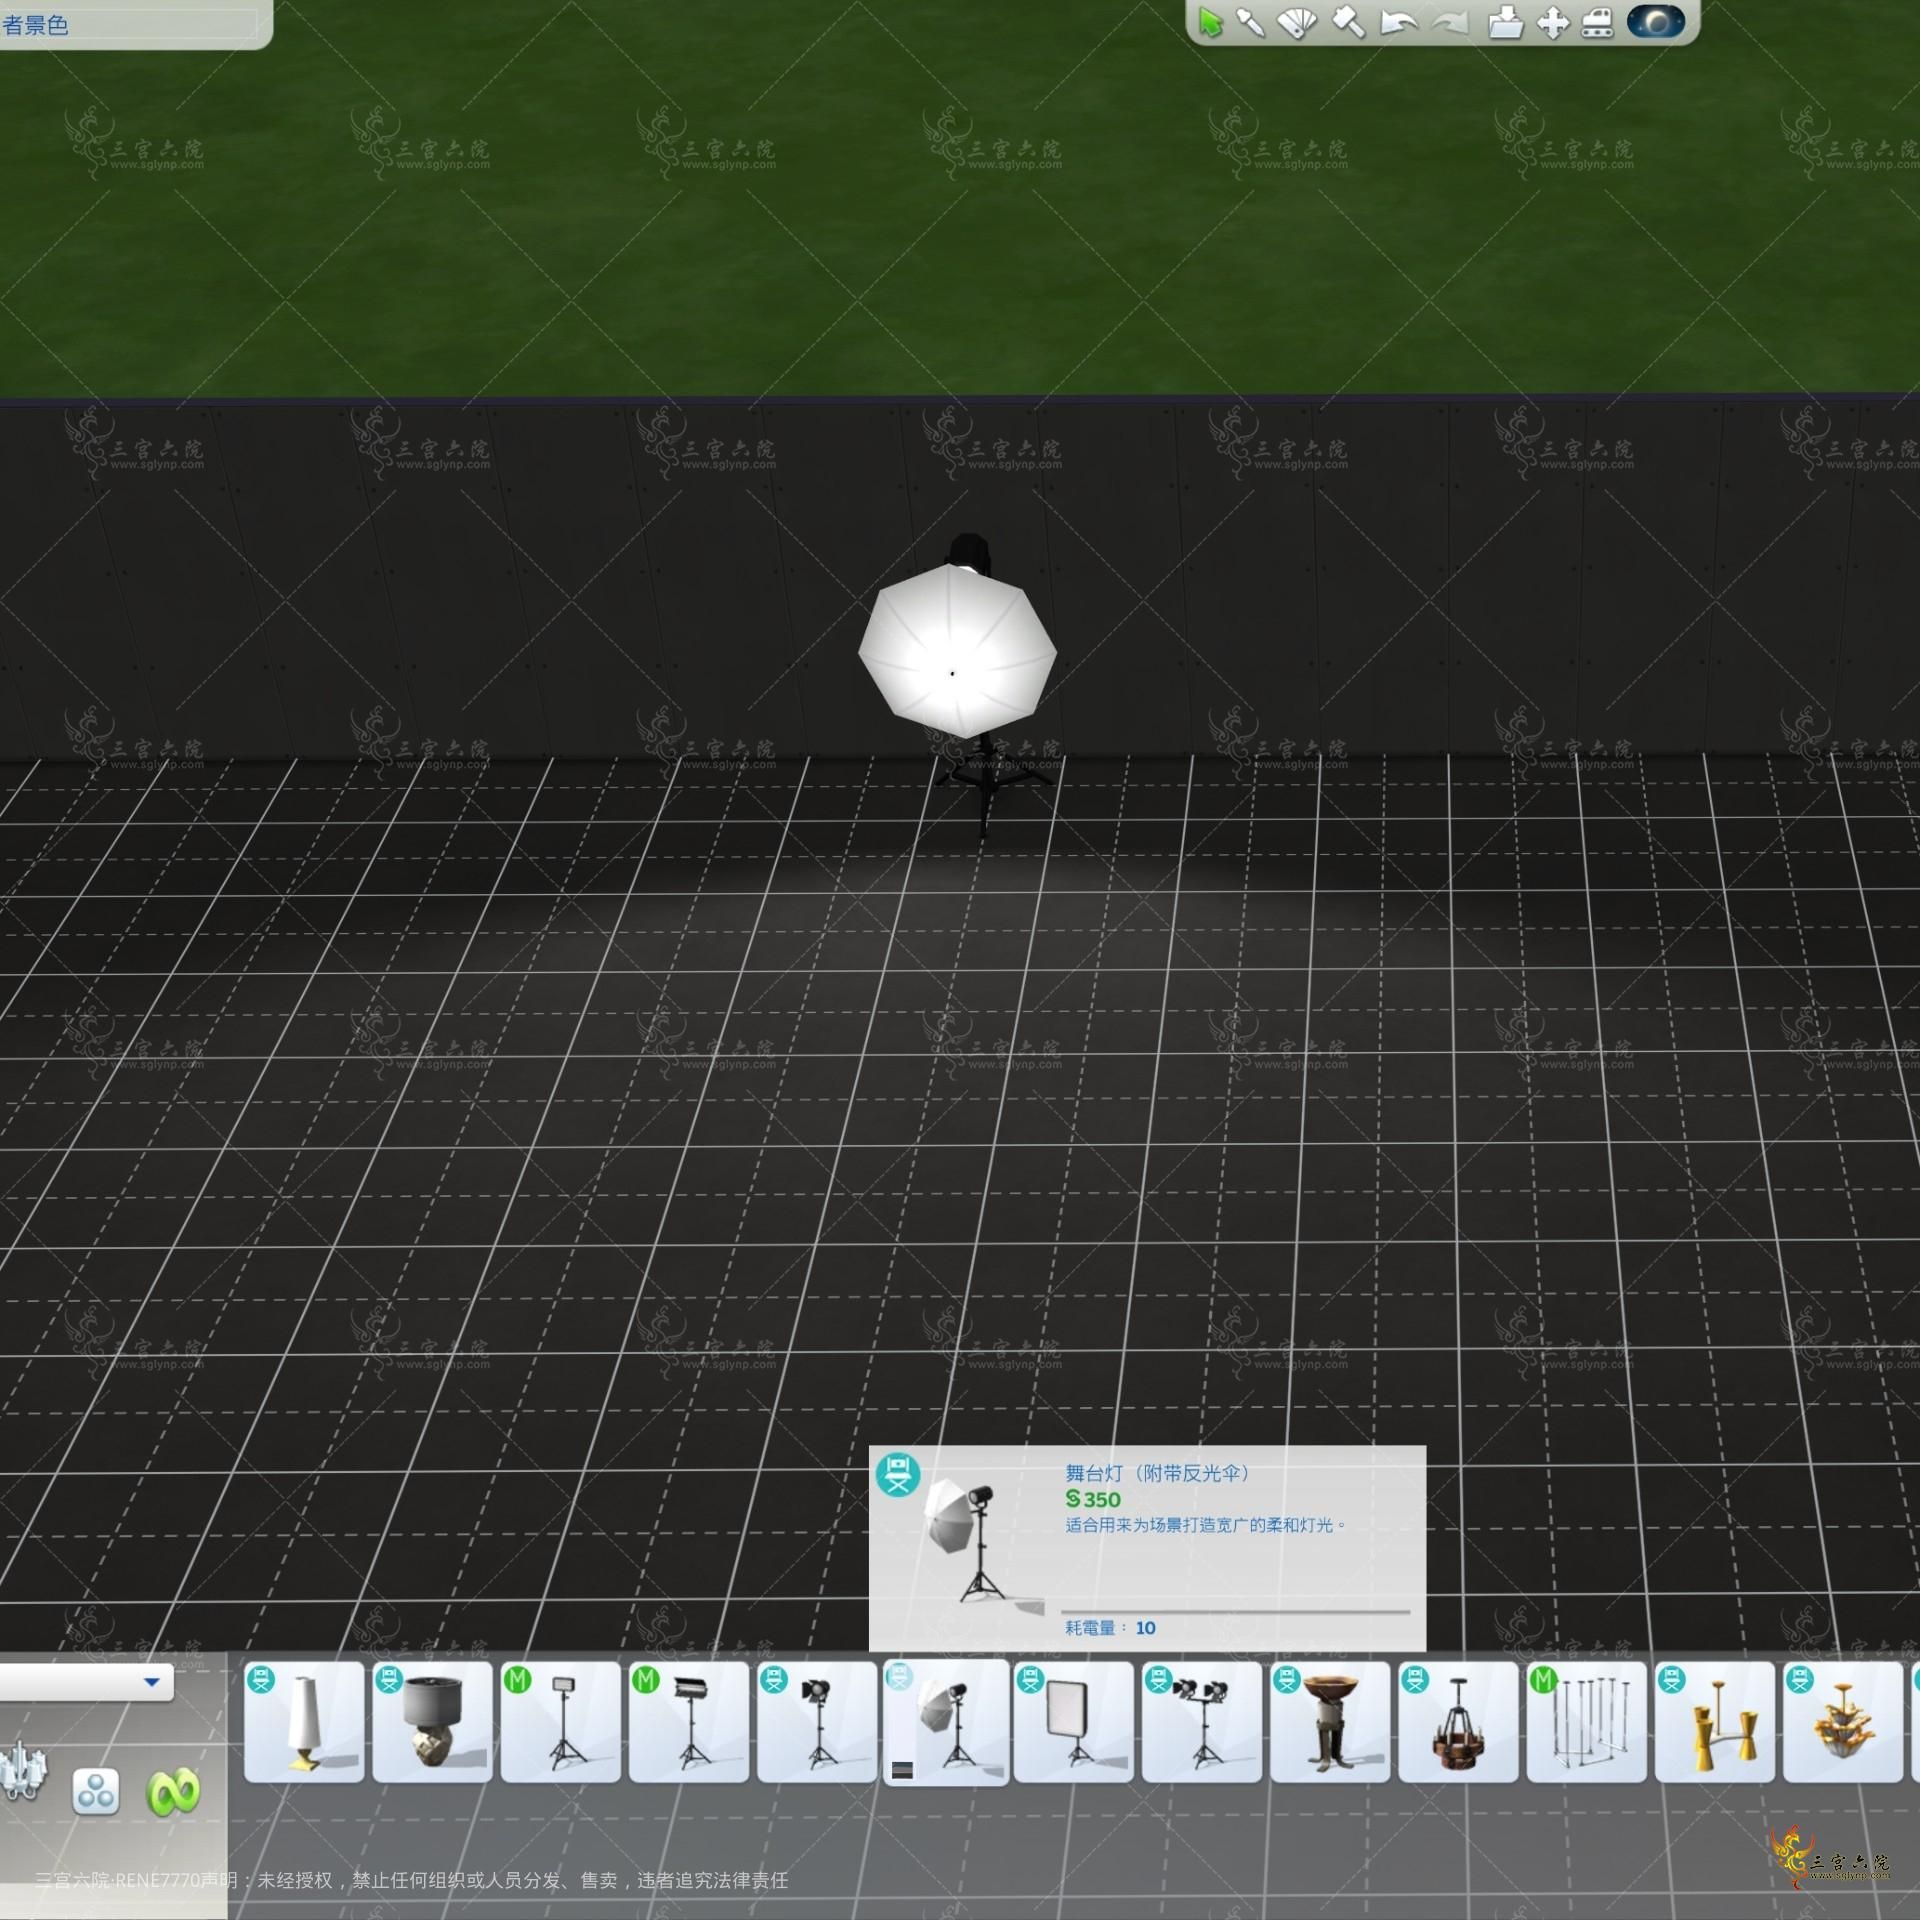Screen dimensions: 1920x1920
Task: Select the metal pipe rack light thumbnail
Action: click(x=1586, y=1723)
